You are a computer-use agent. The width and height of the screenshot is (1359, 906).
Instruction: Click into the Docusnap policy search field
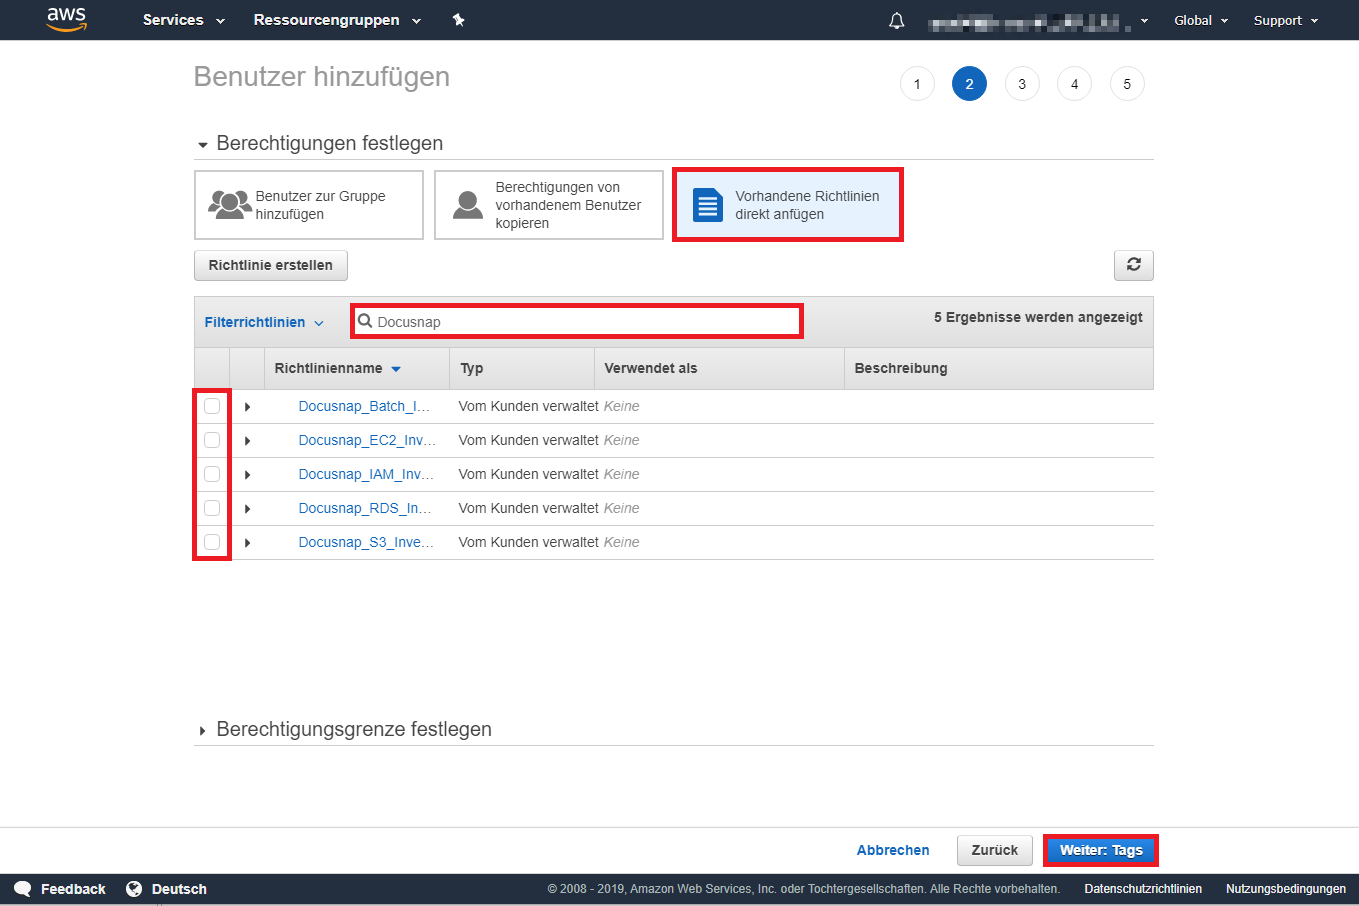pos(577,321)
